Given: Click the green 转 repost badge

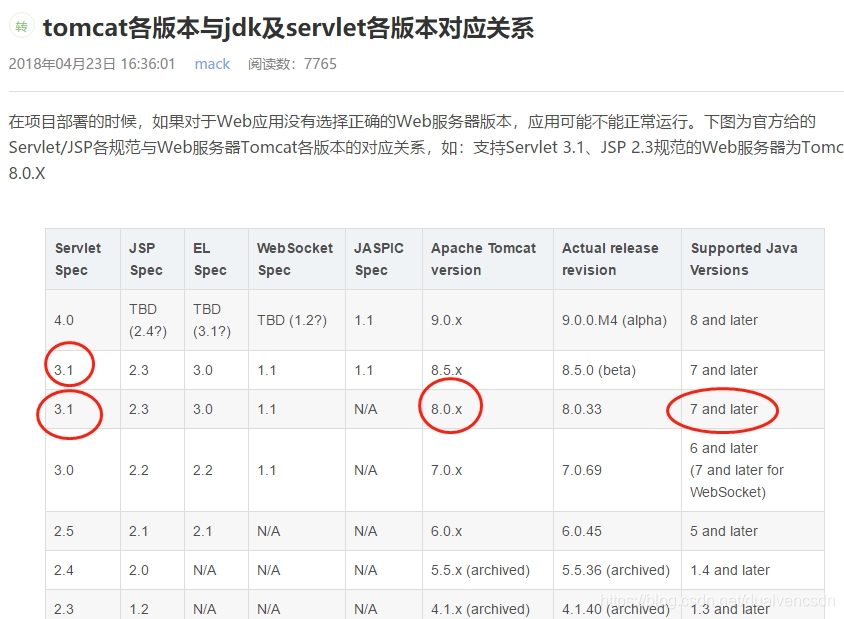Looking at the screenshot, I should (21, 28).
